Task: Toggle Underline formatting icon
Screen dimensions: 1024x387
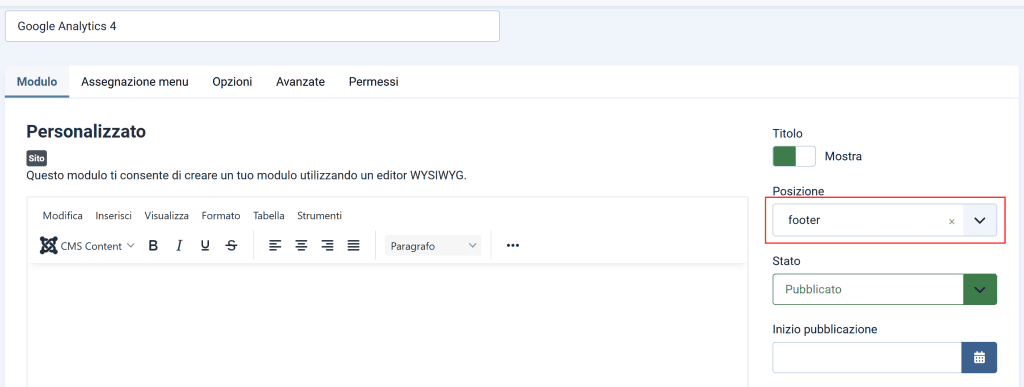Action: pos(205,246)
